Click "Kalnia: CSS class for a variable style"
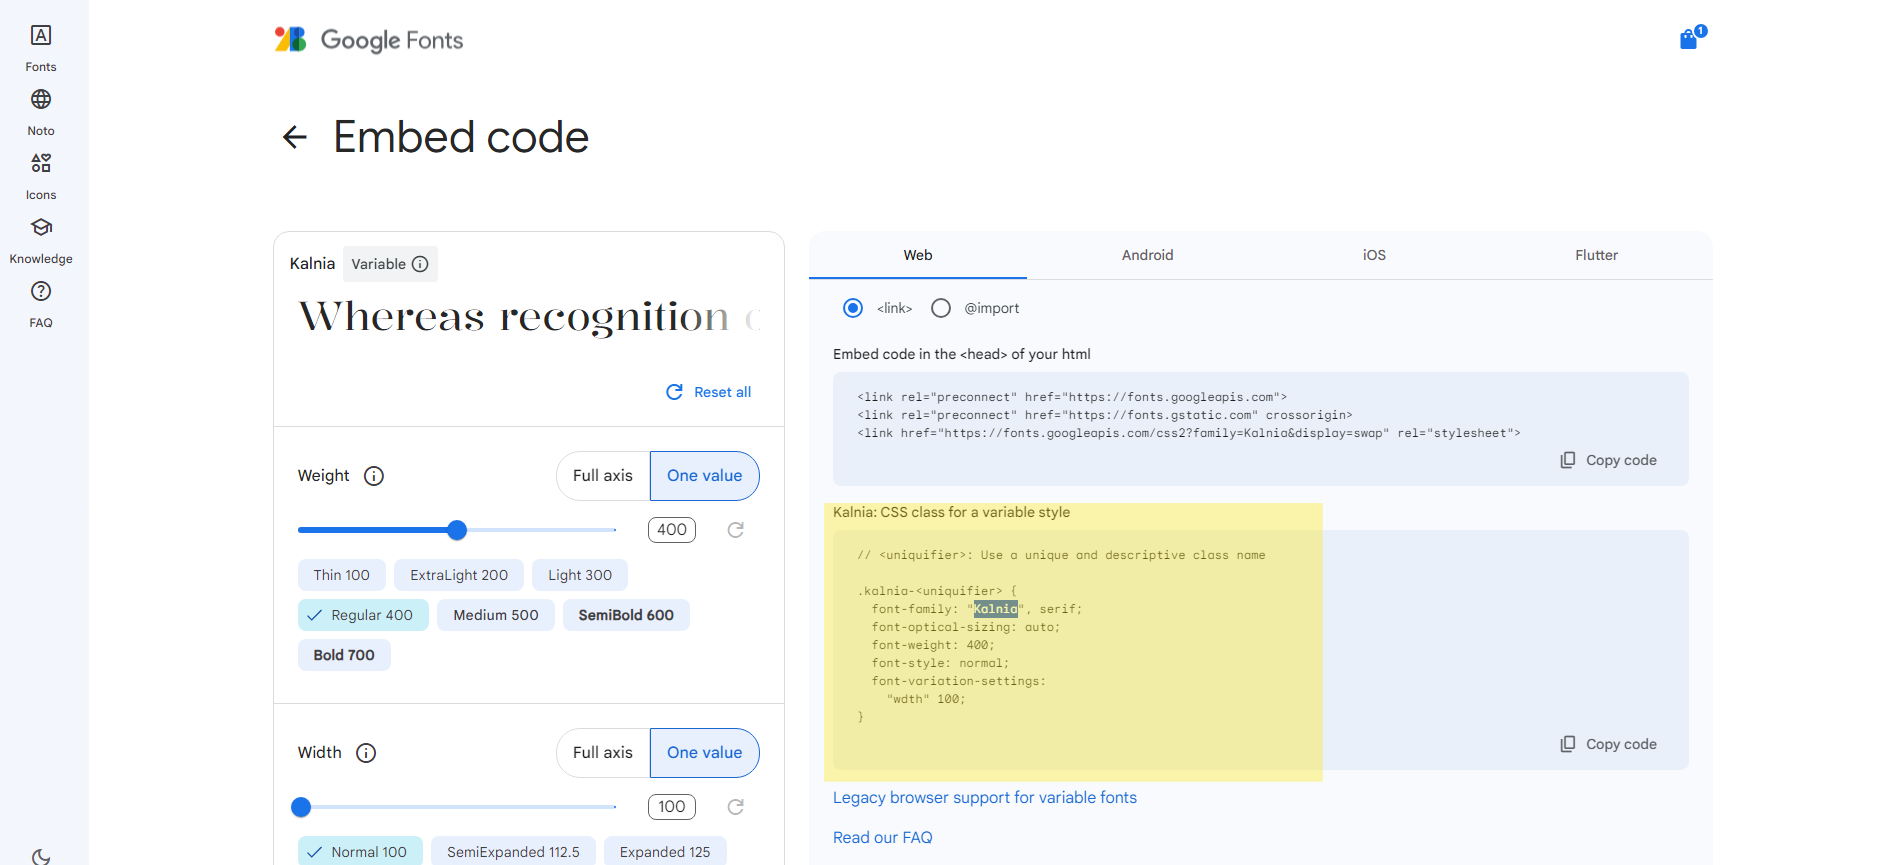Viewport: 1895px width, 865px height. tap(951, 512)
